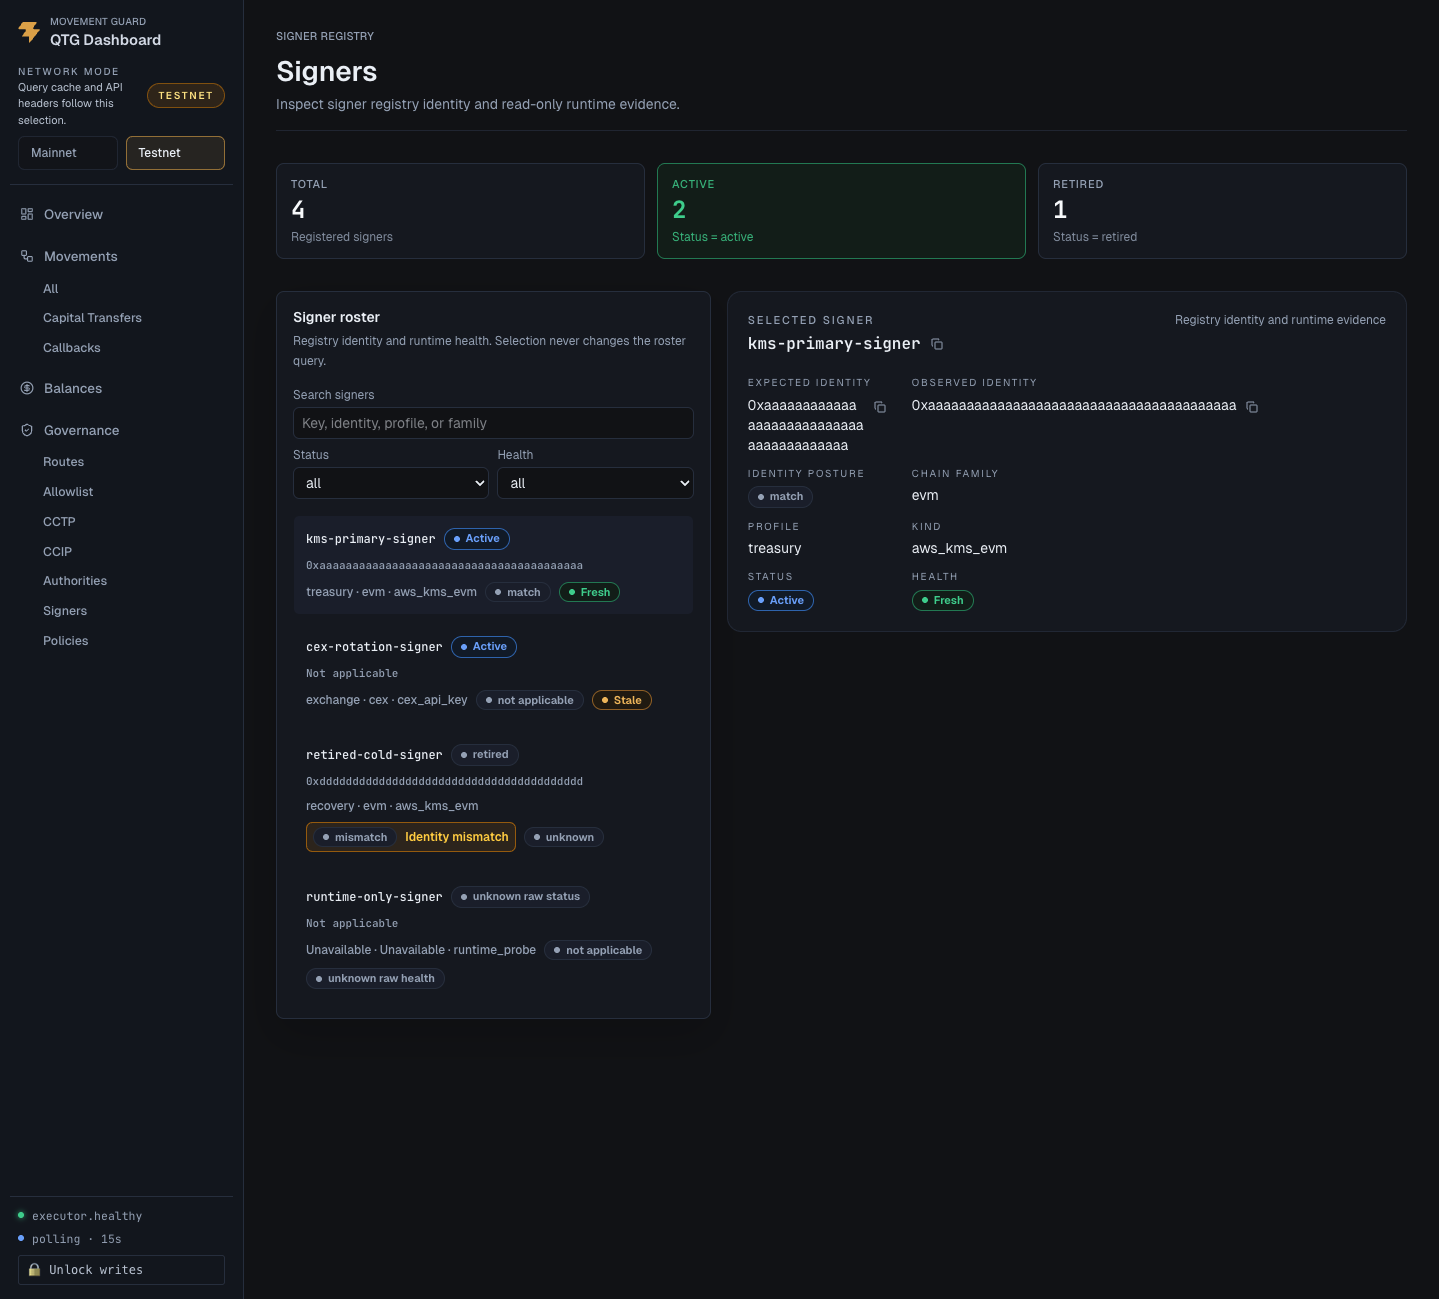The width and height of the screenshot is (1439, 1299).
Task: Click the retired status badge
Action: click(484, 755)
